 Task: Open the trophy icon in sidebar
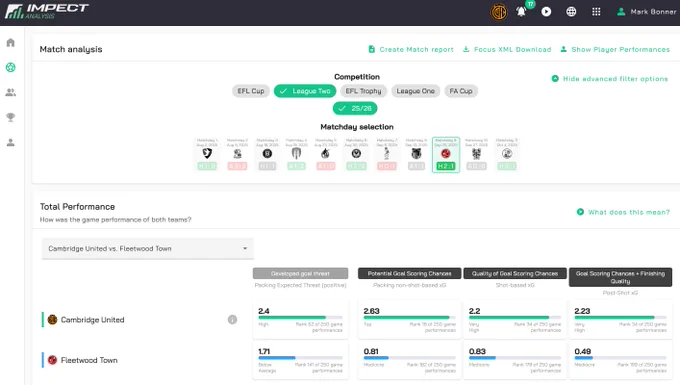[11, 117]
